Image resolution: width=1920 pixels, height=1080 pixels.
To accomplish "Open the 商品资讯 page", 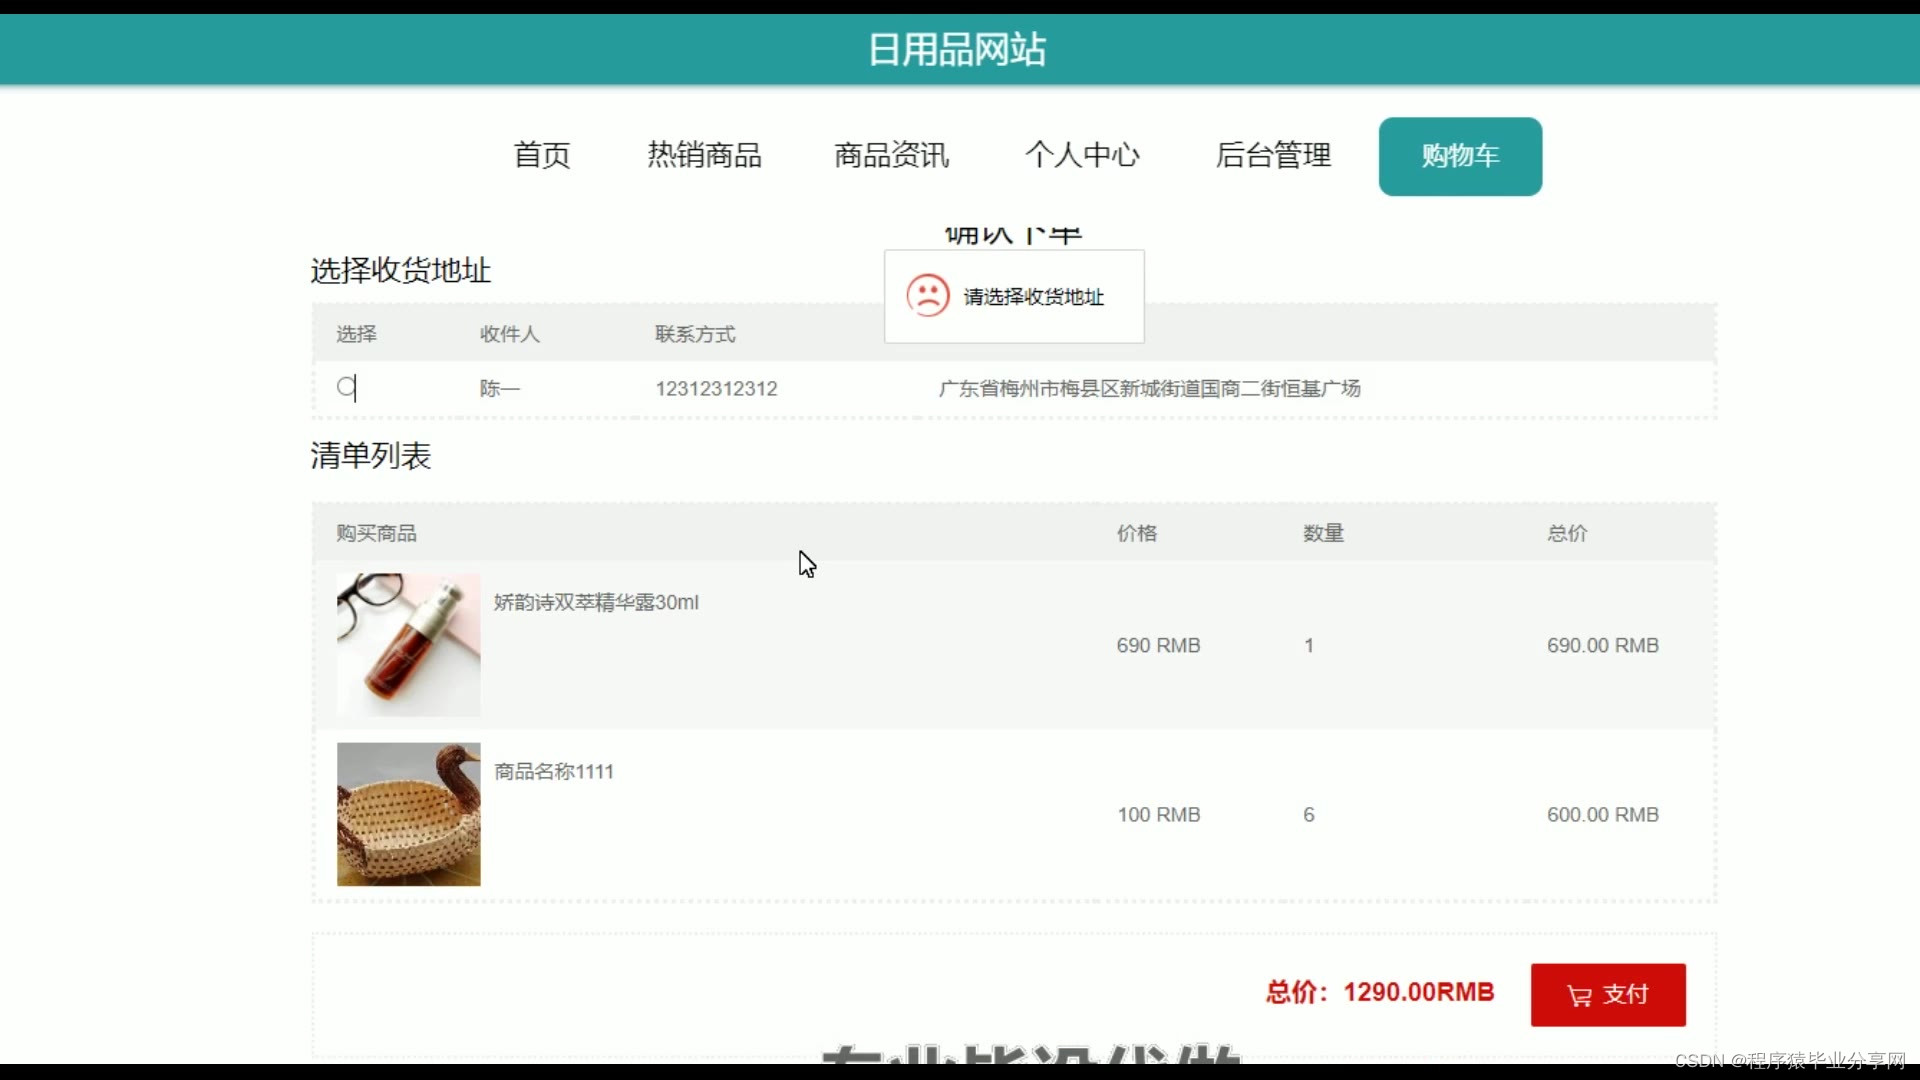I will [x=891, y=155].
